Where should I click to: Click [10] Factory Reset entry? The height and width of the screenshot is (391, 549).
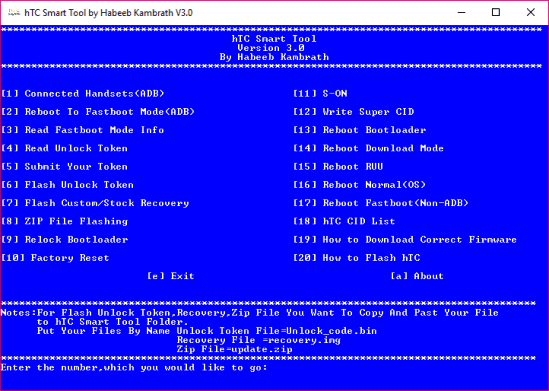(55, 258)
